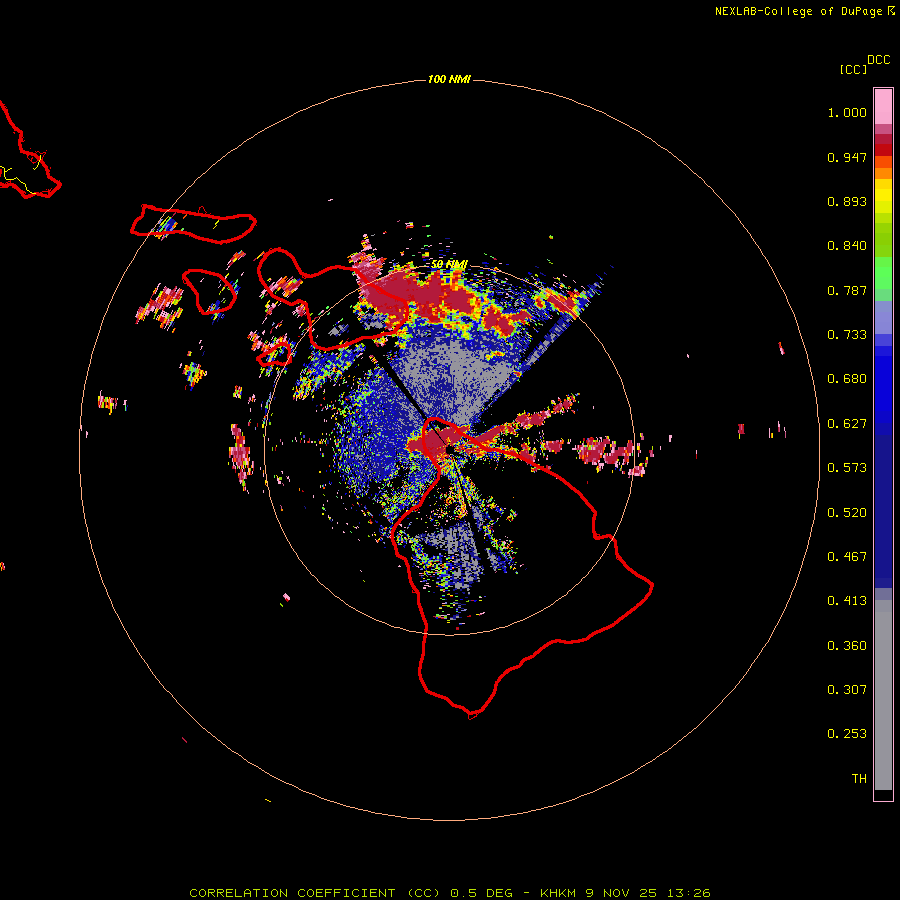Click the DCC label above the colorbar
900x900 pixels.
(879, 60)
